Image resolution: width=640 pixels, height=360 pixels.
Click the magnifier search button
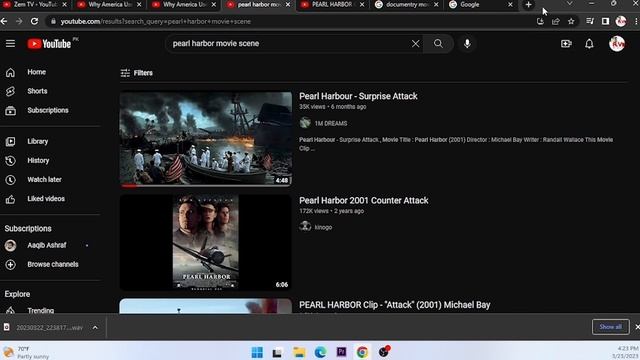pyautogui.click(x=438, y=43)
